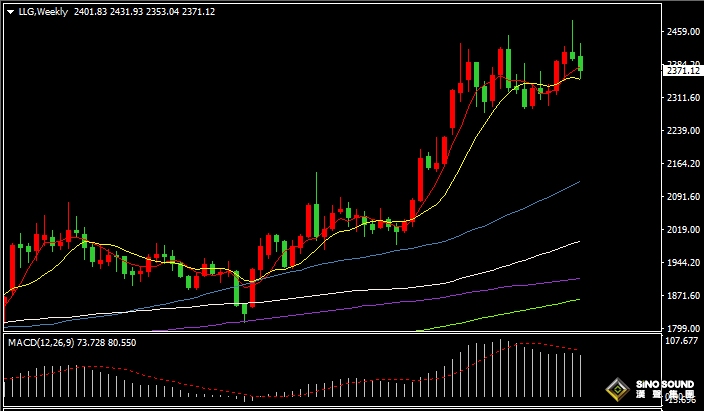
Task: Click the 1799.00 price axis label
Action: (x=682, y=328)
